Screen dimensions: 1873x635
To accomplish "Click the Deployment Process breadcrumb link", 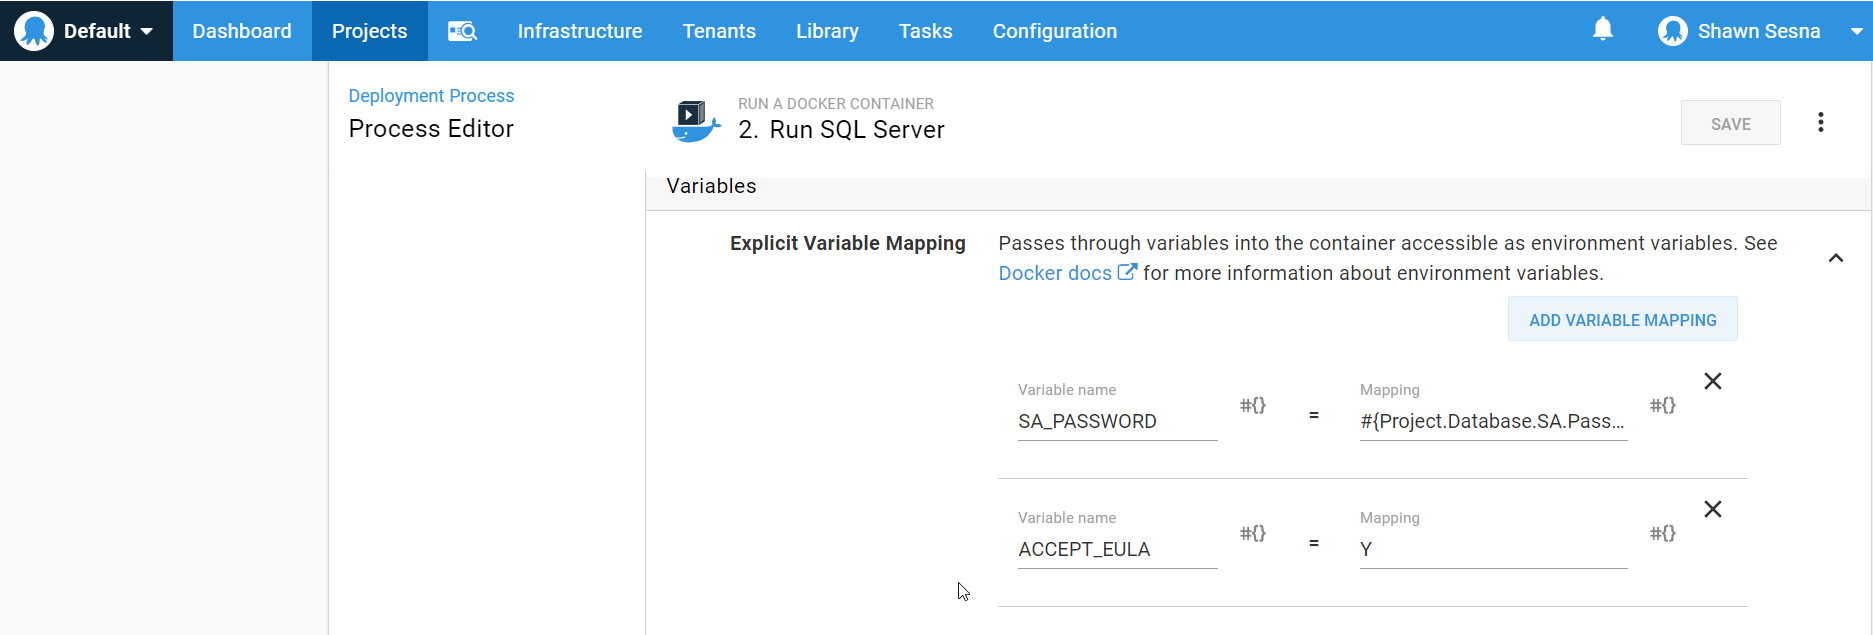I will tap(431, 96).
